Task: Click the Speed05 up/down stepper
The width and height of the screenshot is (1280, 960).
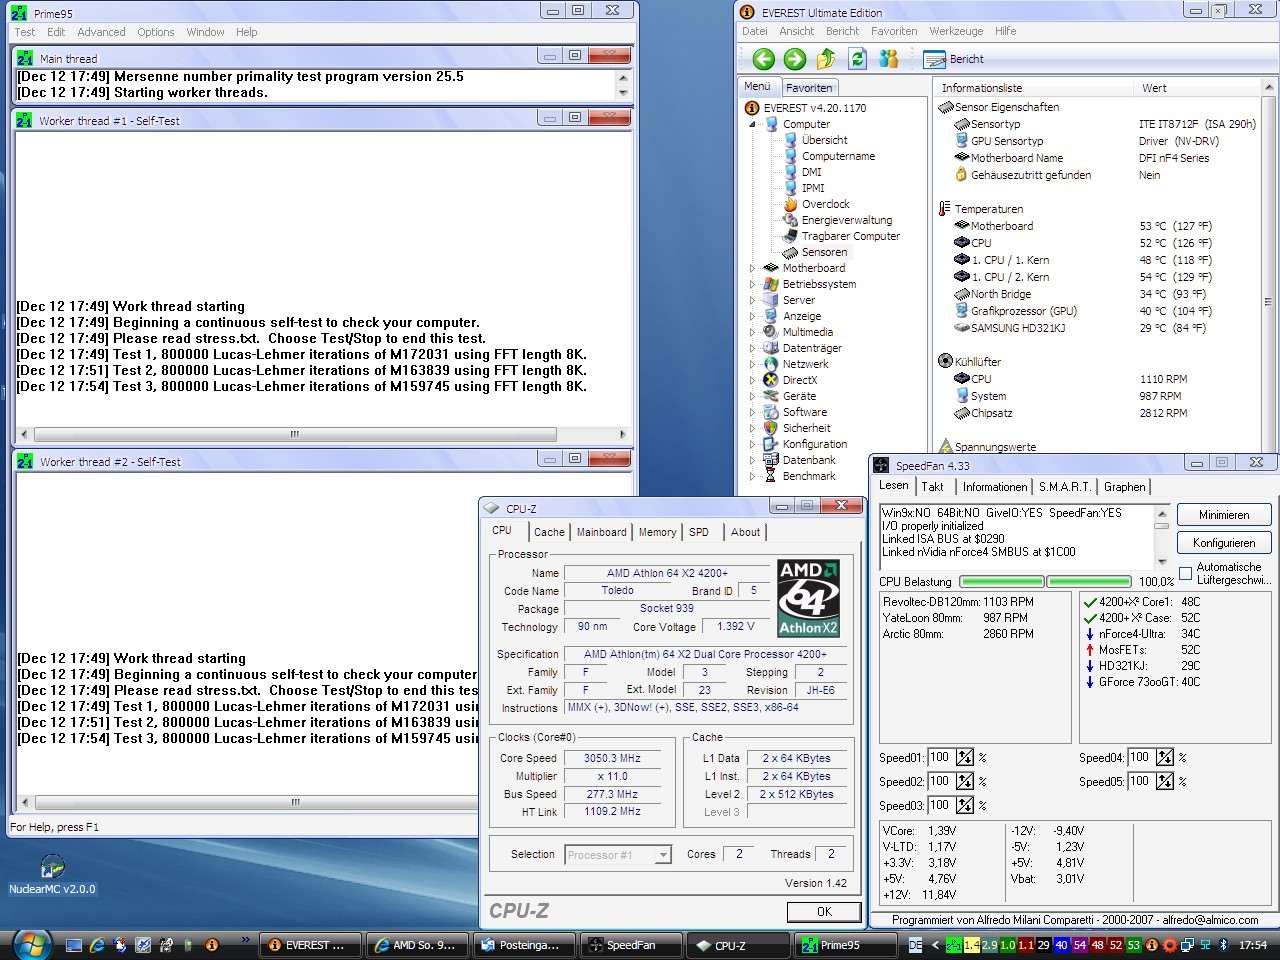Action: point(1165,781)
